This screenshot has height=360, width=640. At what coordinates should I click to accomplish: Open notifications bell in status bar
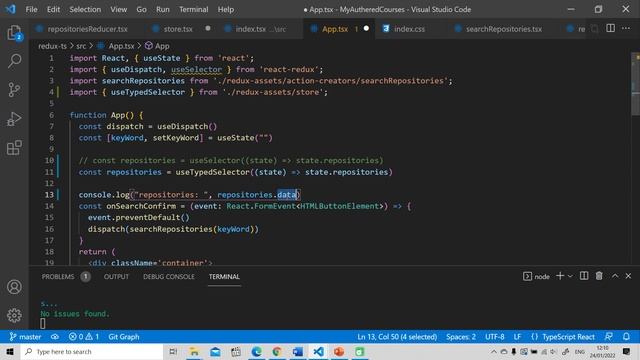point(626,337)
